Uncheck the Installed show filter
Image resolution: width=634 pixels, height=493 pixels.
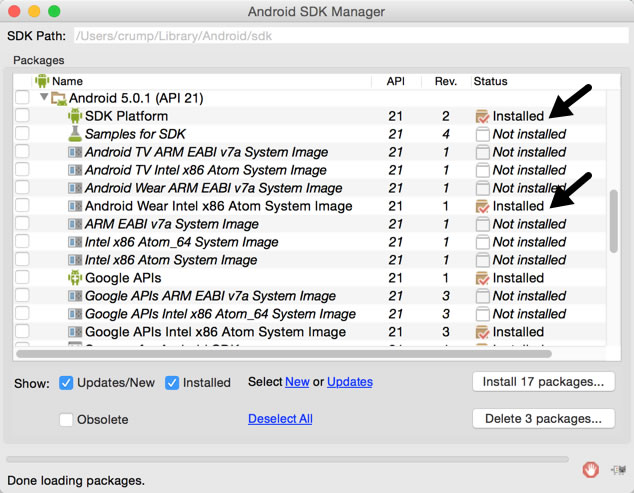pyautogui.click(x=172, y=383)
